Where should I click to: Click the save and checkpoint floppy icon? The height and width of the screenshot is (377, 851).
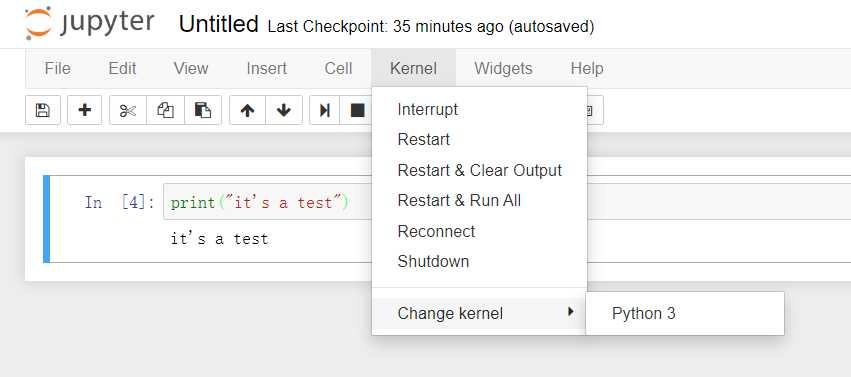pos(42,110)
